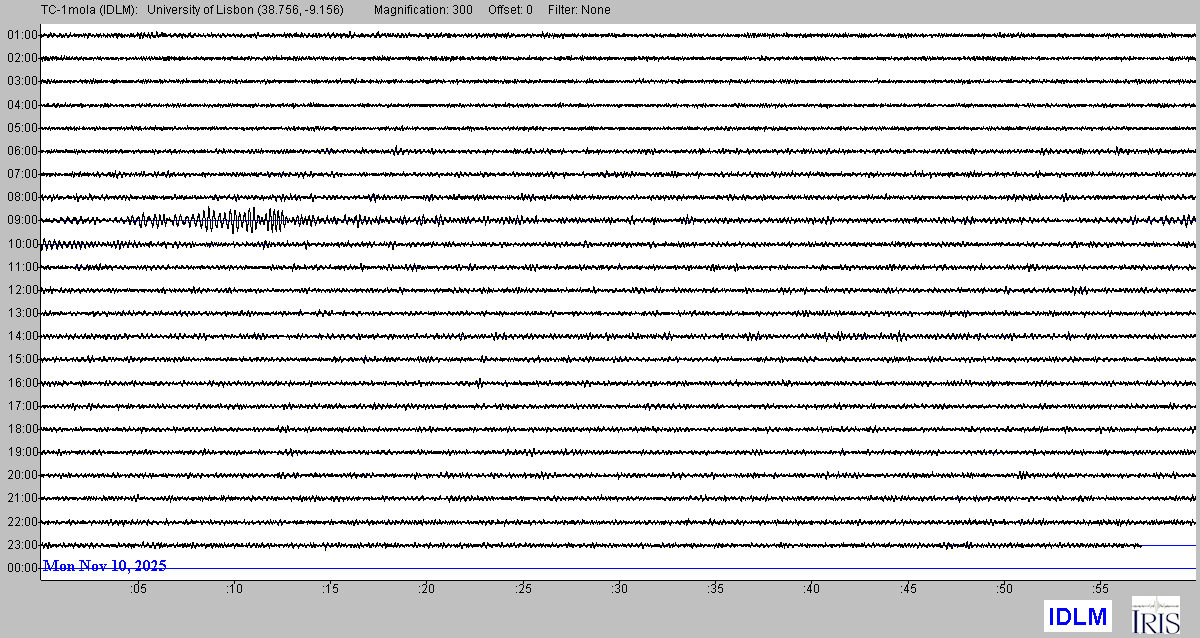This screenshot has height=638, width=1200.
Task: Select the 09:00 hour label
Action: 22,220
